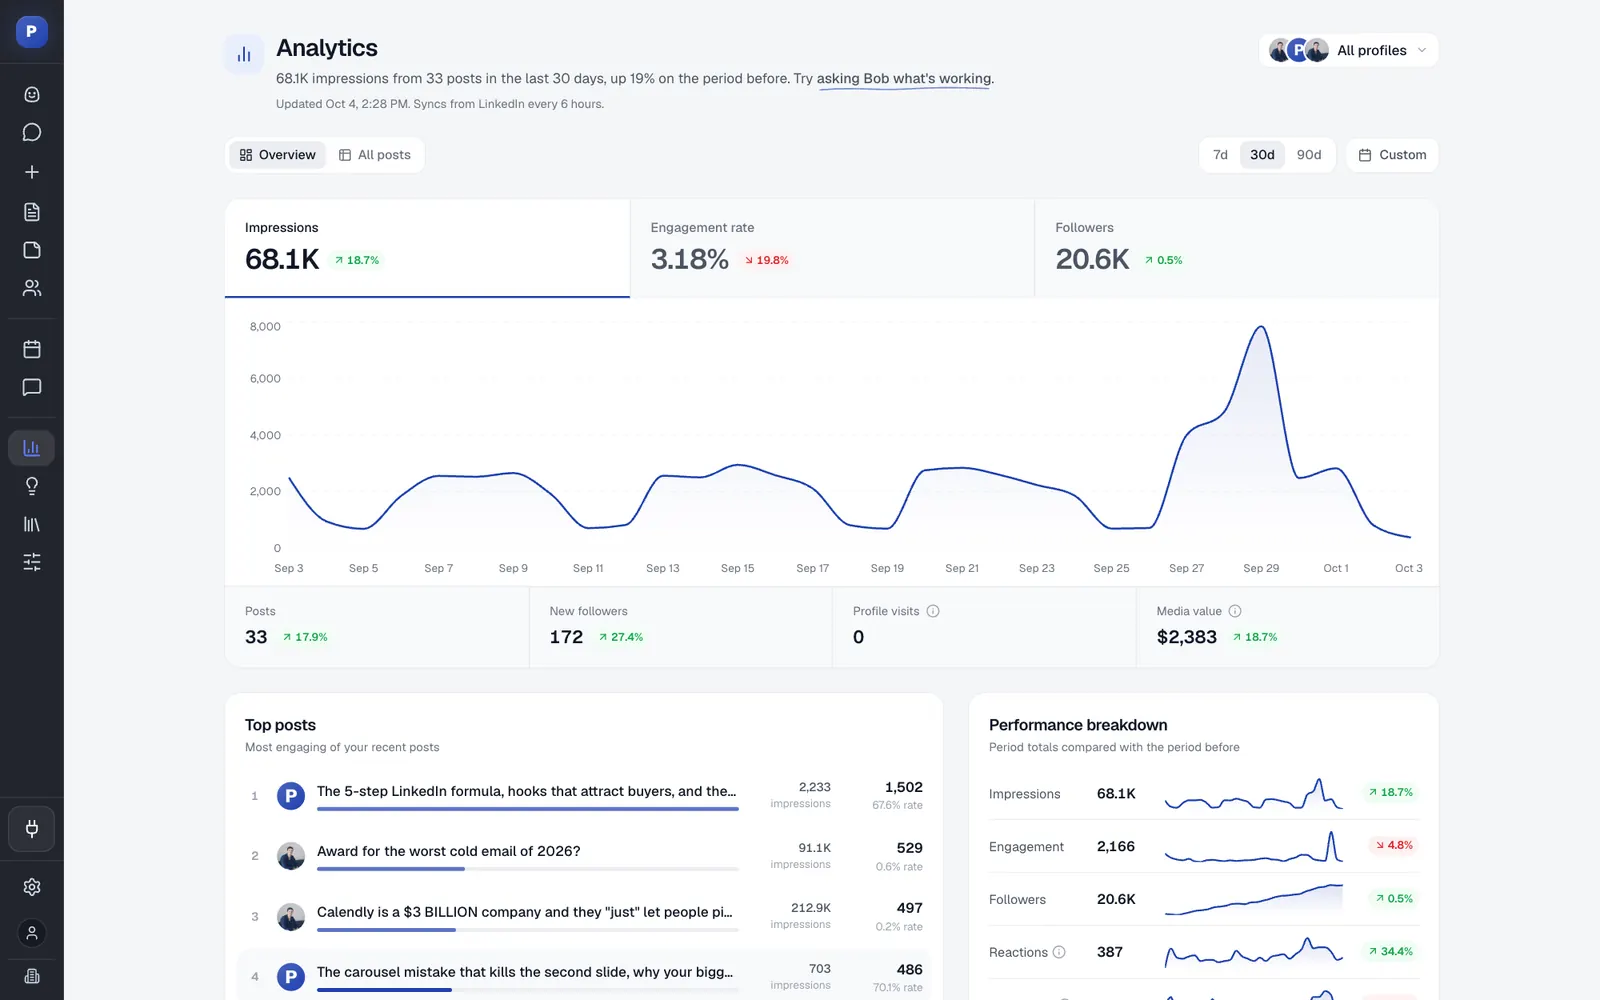Click the Media value info icon
Screen dimensions: 1600x1000
(x=1235, y=611)
